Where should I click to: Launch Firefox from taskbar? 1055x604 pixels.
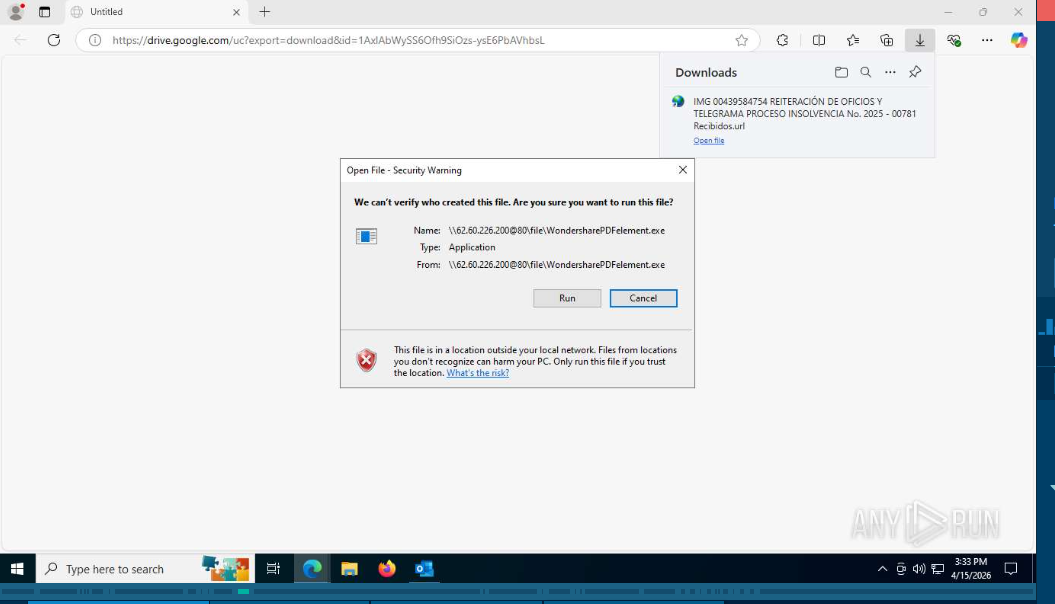coord(387,569)
